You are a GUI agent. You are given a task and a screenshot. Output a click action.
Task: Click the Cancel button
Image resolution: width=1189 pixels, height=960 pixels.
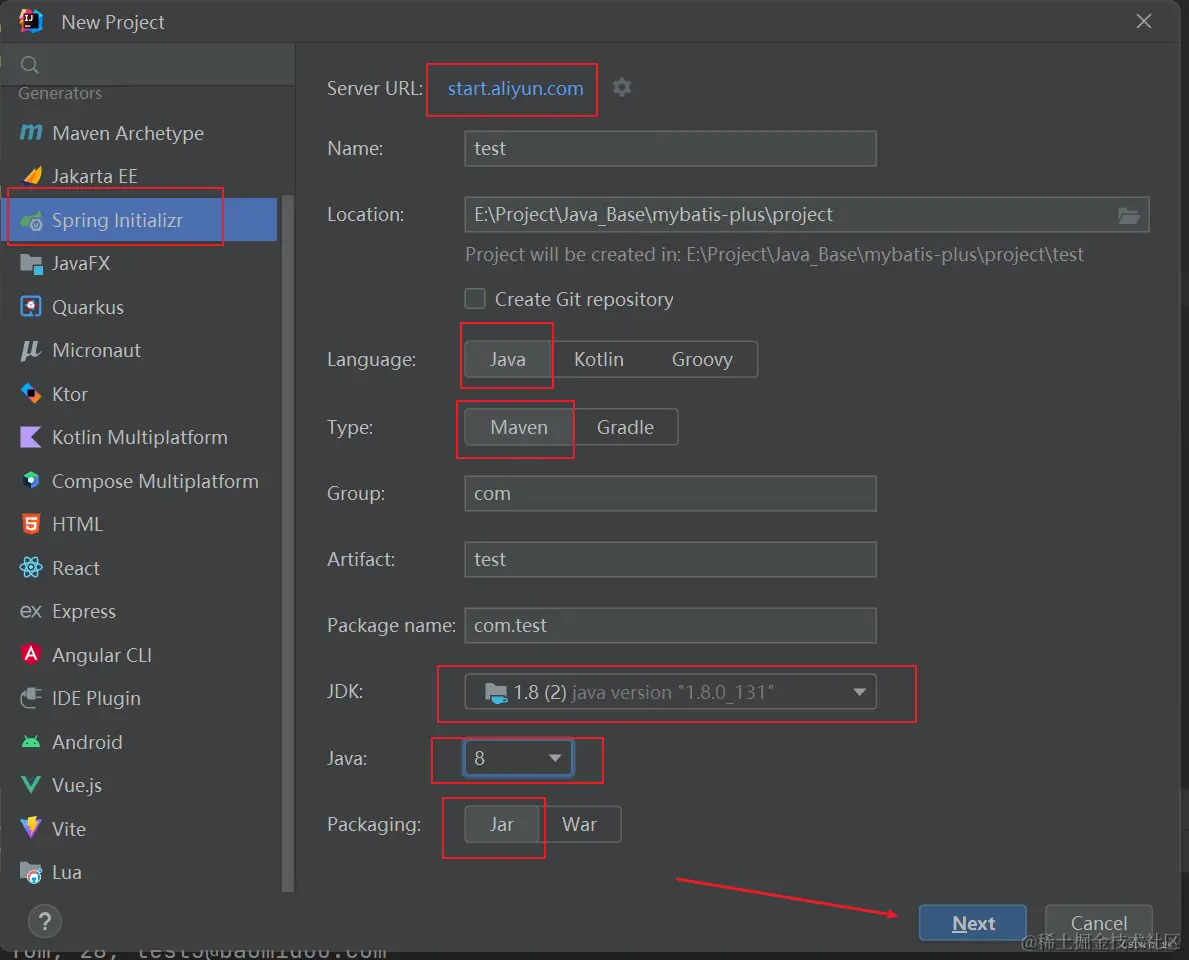(1099, 923)
